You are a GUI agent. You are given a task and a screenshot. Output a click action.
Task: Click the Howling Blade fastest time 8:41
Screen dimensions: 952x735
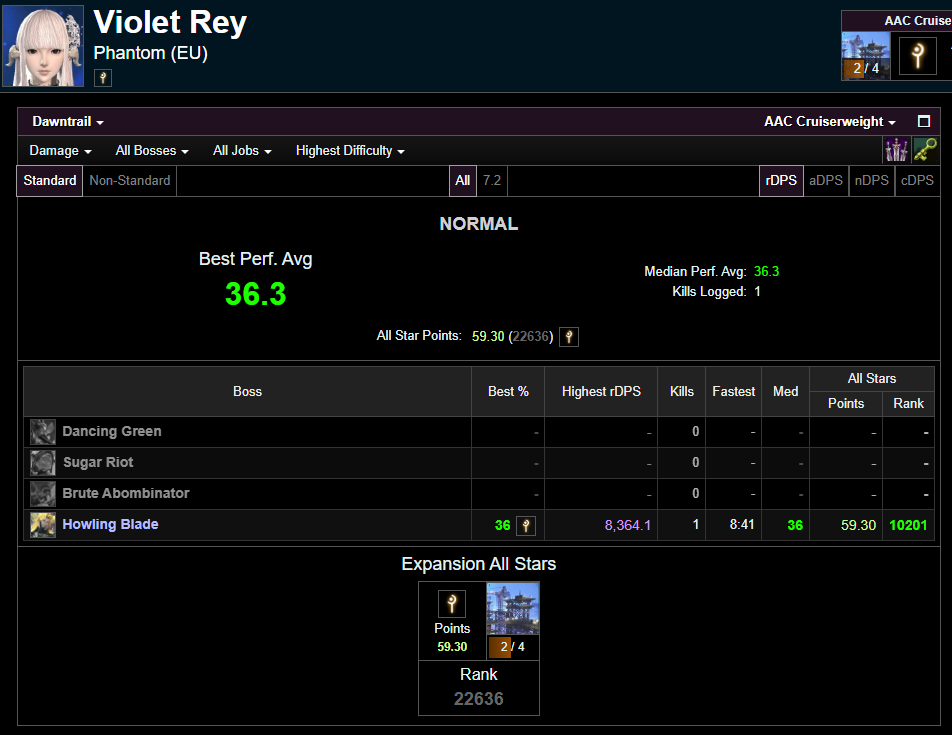click(x=741, y=525)
